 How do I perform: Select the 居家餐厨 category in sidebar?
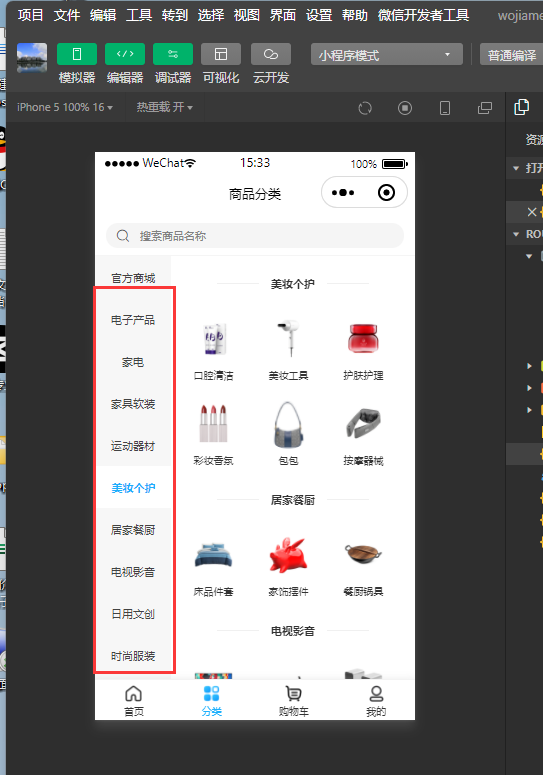(133, 530)
